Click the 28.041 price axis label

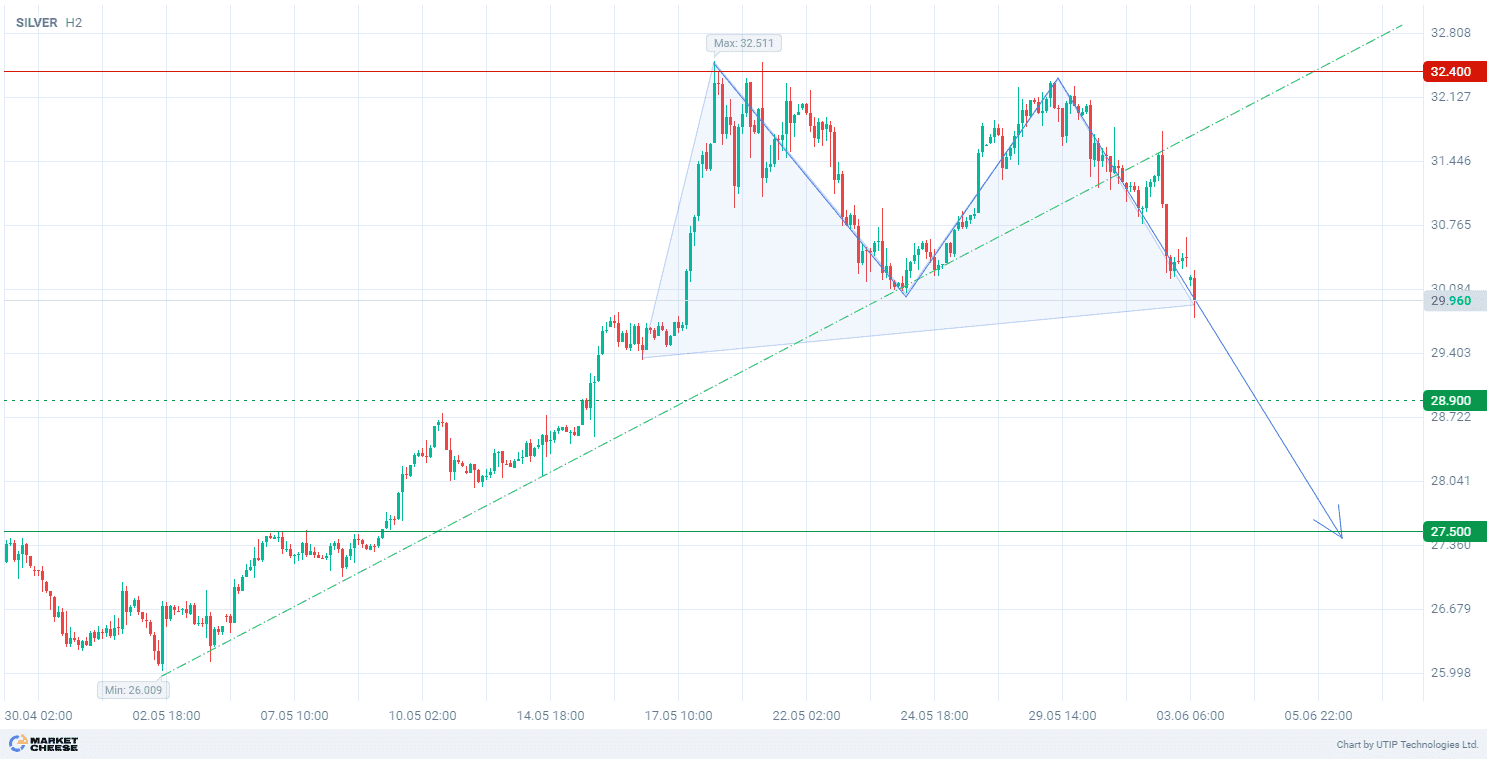click(x=1450, y=481)
